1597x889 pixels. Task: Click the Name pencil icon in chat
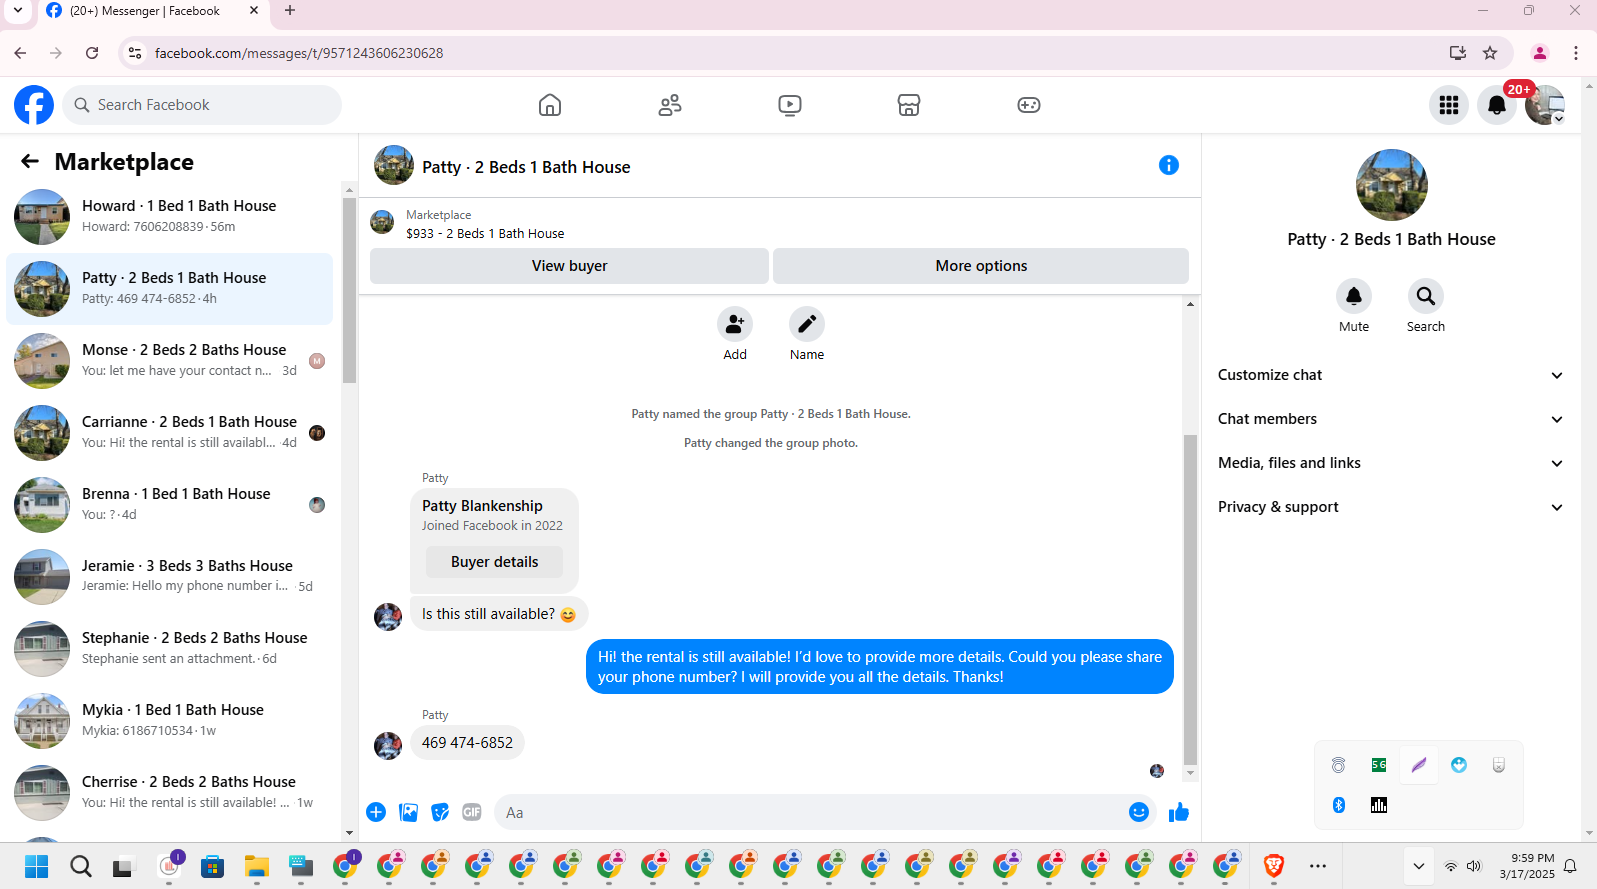coord(807,324)
